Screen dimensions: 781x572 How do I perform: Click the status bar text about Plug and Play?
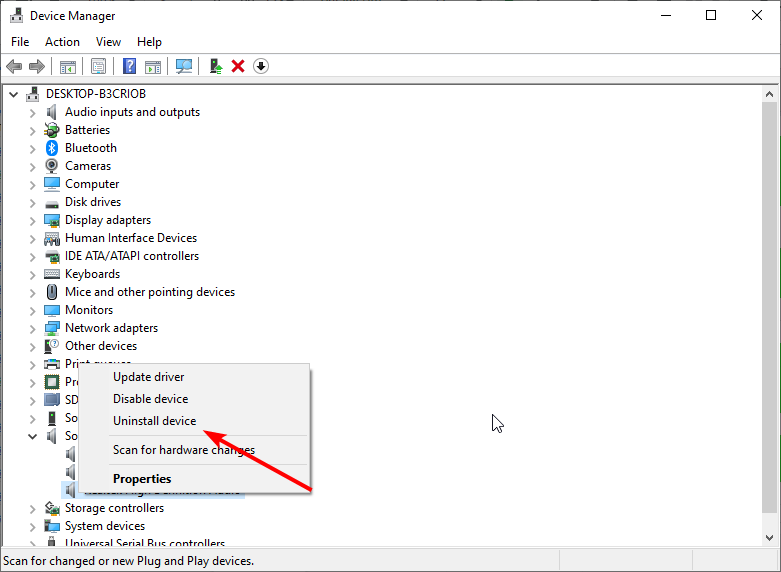pos(129,561)
